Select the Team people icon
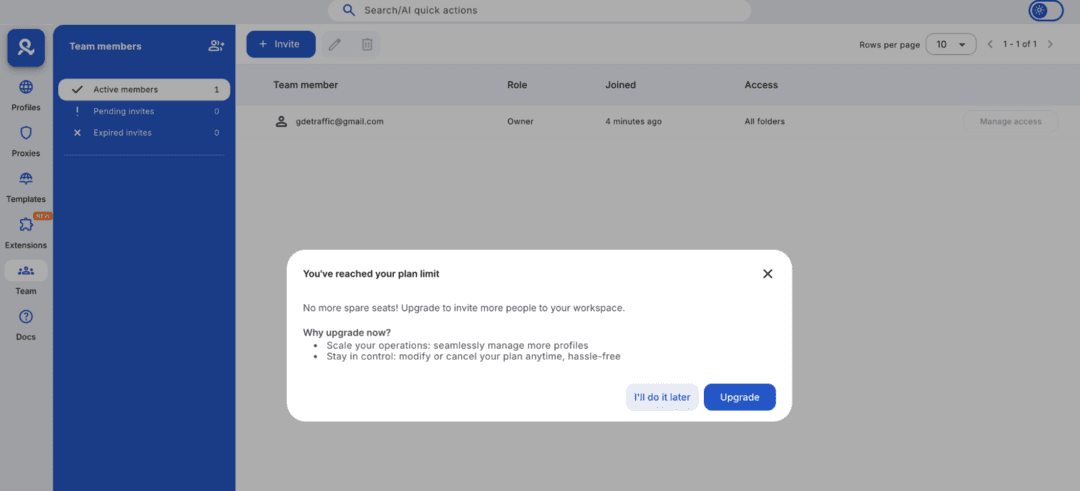Image resolution: width=1080 pixels, height=491 pixels. click(x=26, y=271)
